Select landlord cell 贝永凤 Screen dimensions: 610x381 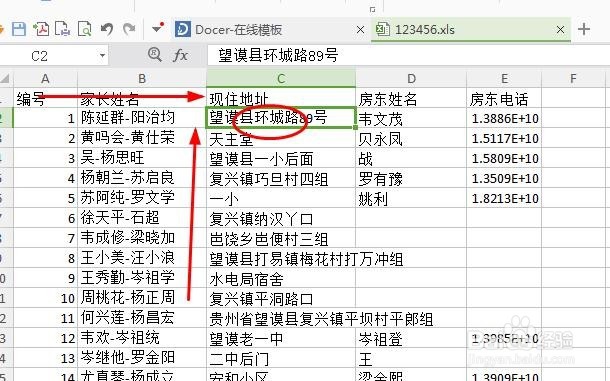point(411,139)
